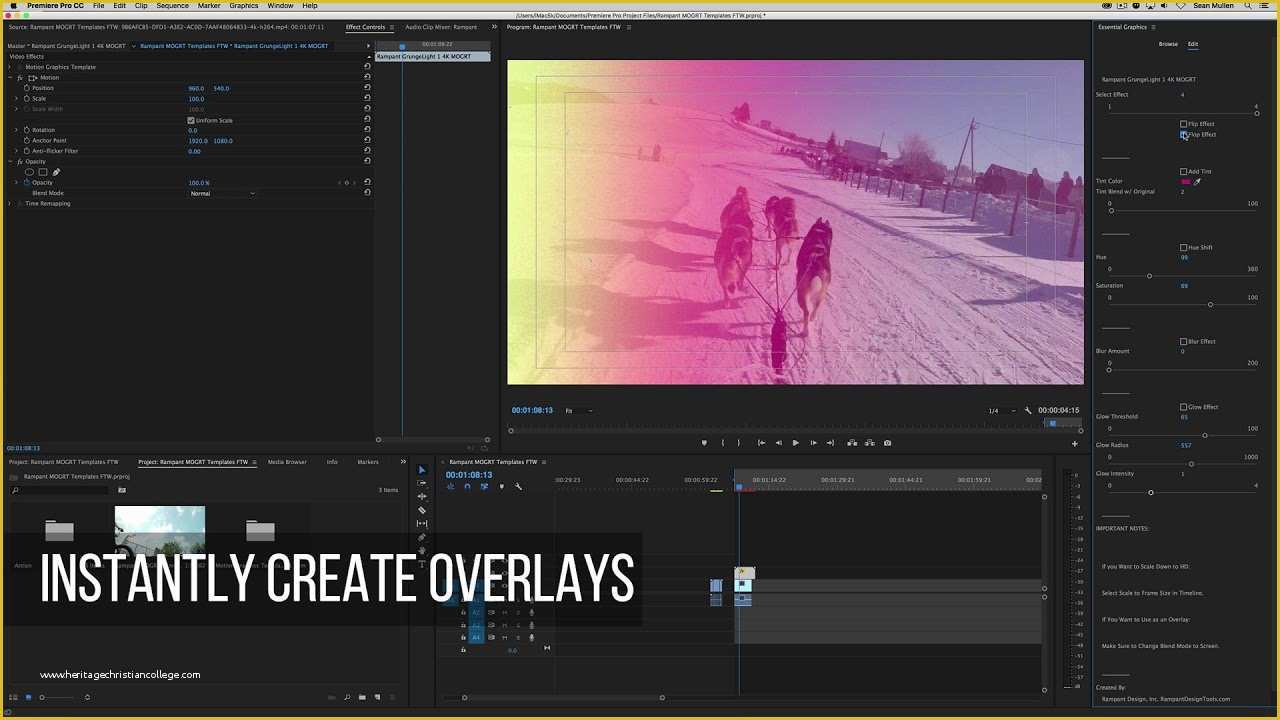Screen dimensions: 1280x720
Task: Select the Selection arrow tool
Action: 422,470
